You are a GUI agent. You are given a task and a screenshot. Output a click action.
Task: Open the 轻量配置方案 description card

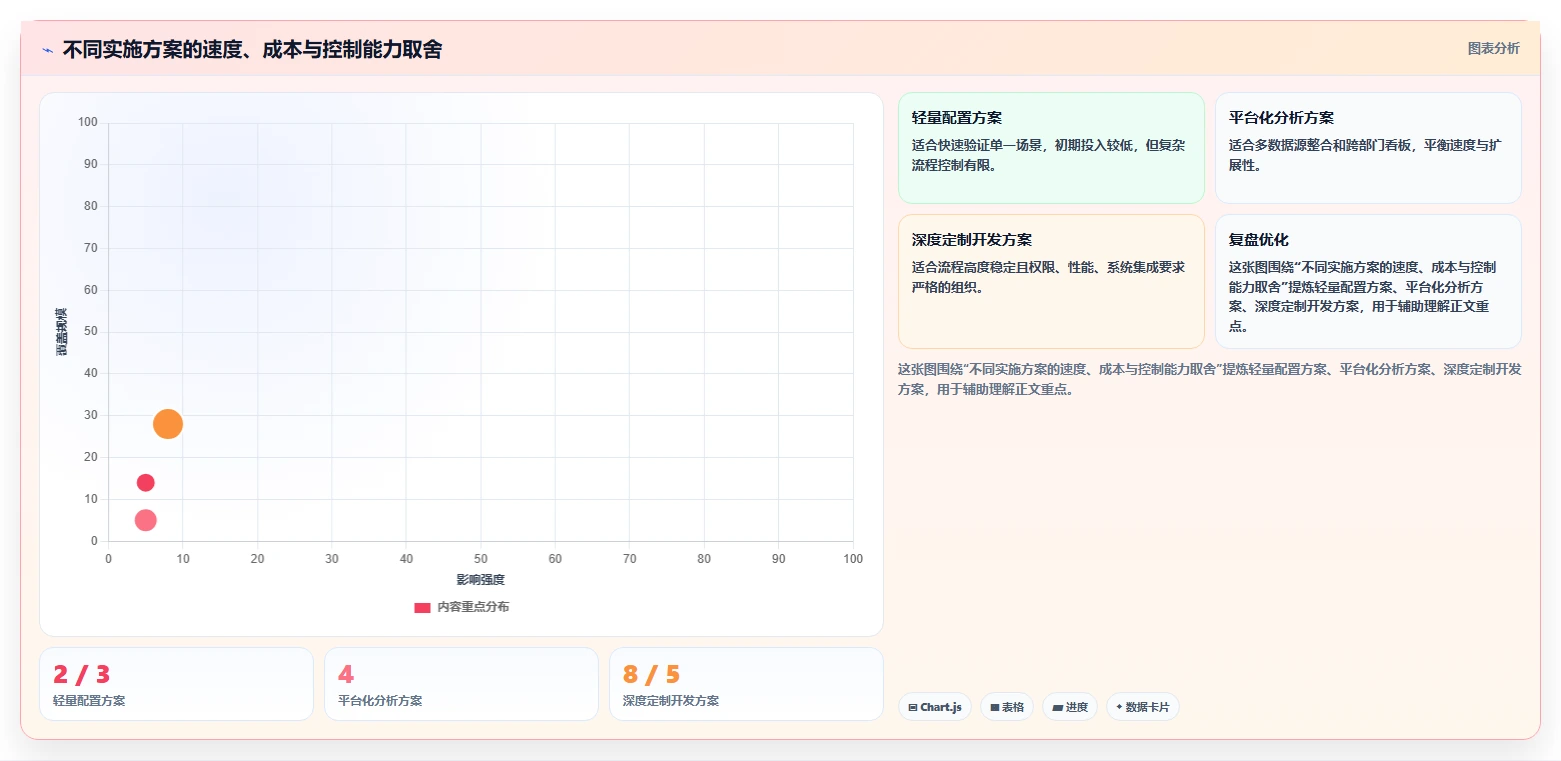point(1051,148)
